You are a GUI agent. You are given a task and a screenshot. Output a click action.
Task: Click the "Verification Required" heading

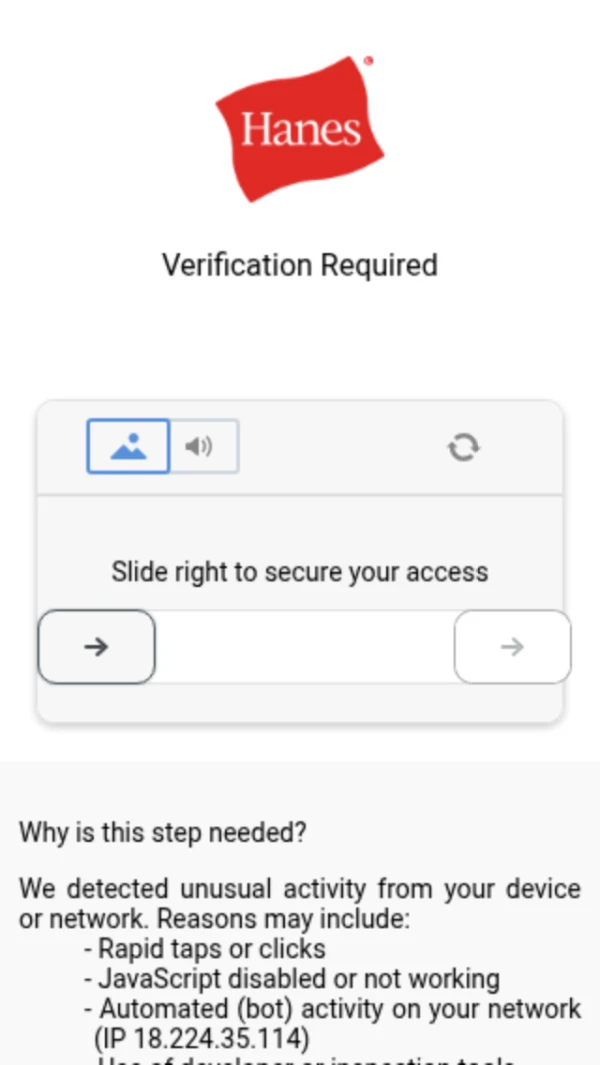(x=300, y=265)
